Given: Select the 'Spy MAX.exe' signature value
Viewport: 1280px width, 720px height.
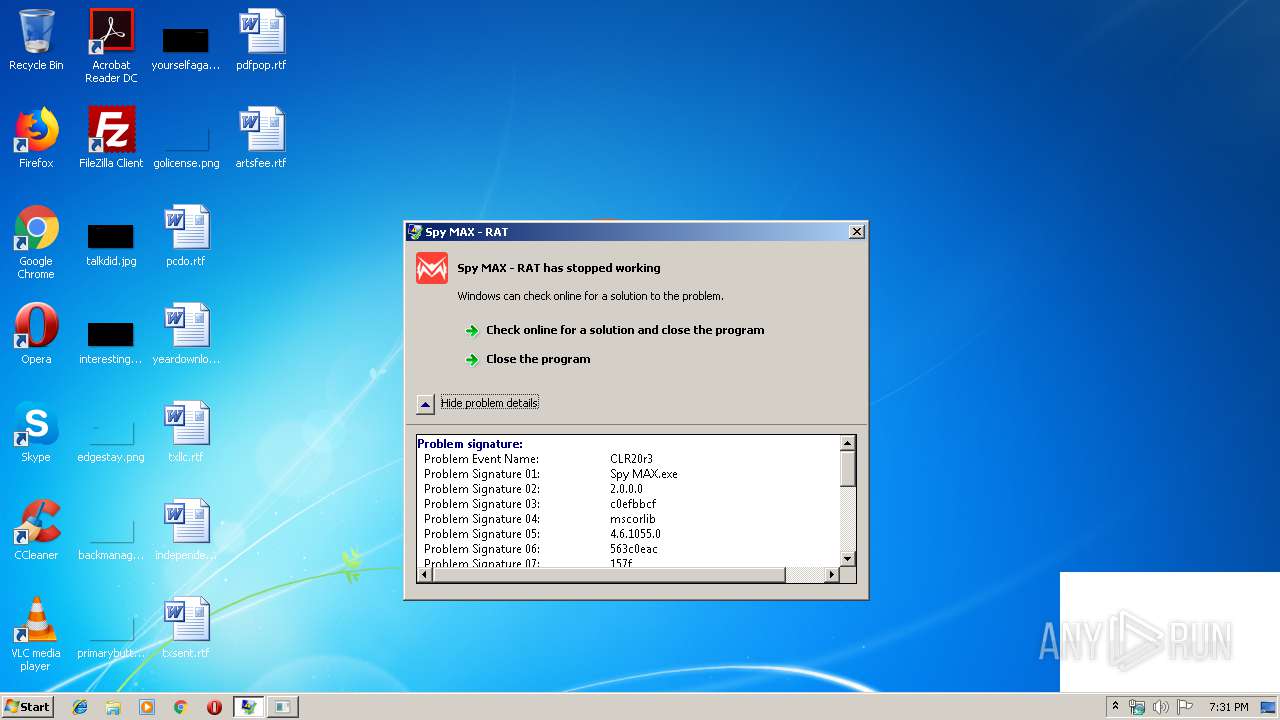Looking at the screenshot, I should pos(643,474).
